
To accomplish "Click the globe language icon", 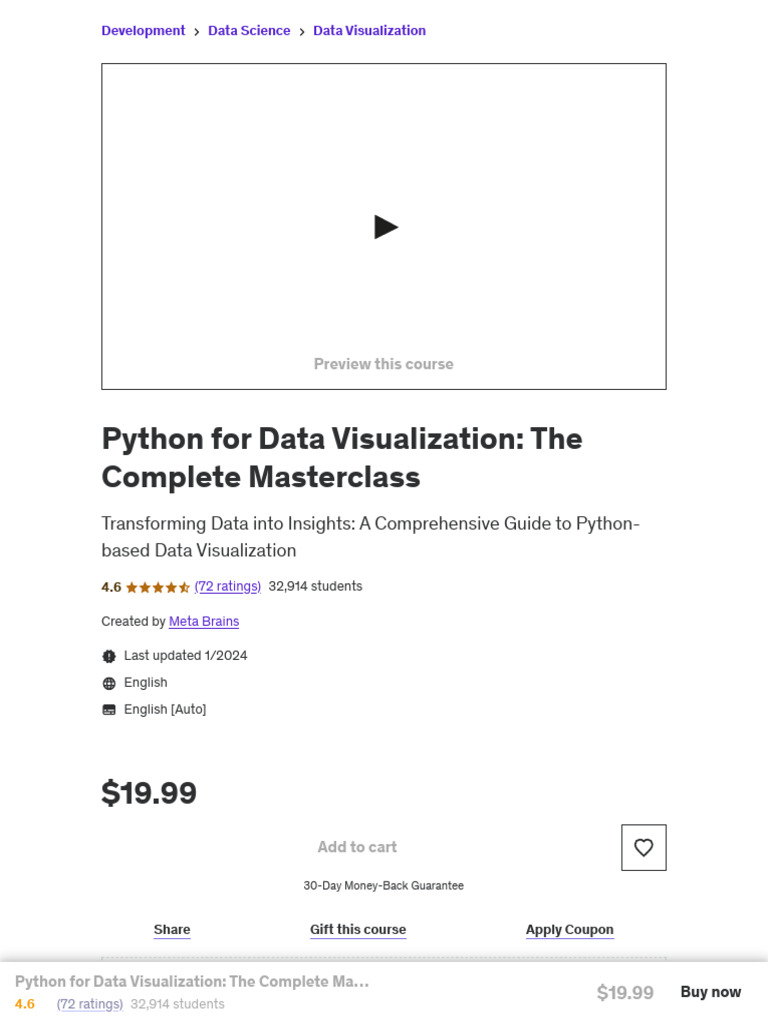I will (109, 683).
